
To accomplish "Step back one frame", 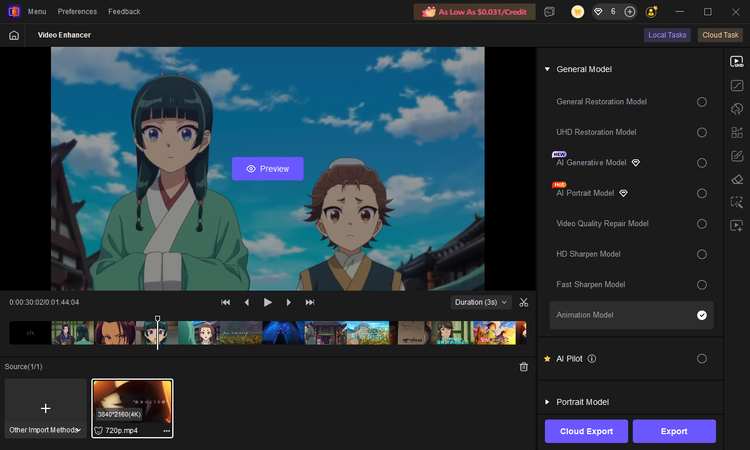I will point(247,302).
